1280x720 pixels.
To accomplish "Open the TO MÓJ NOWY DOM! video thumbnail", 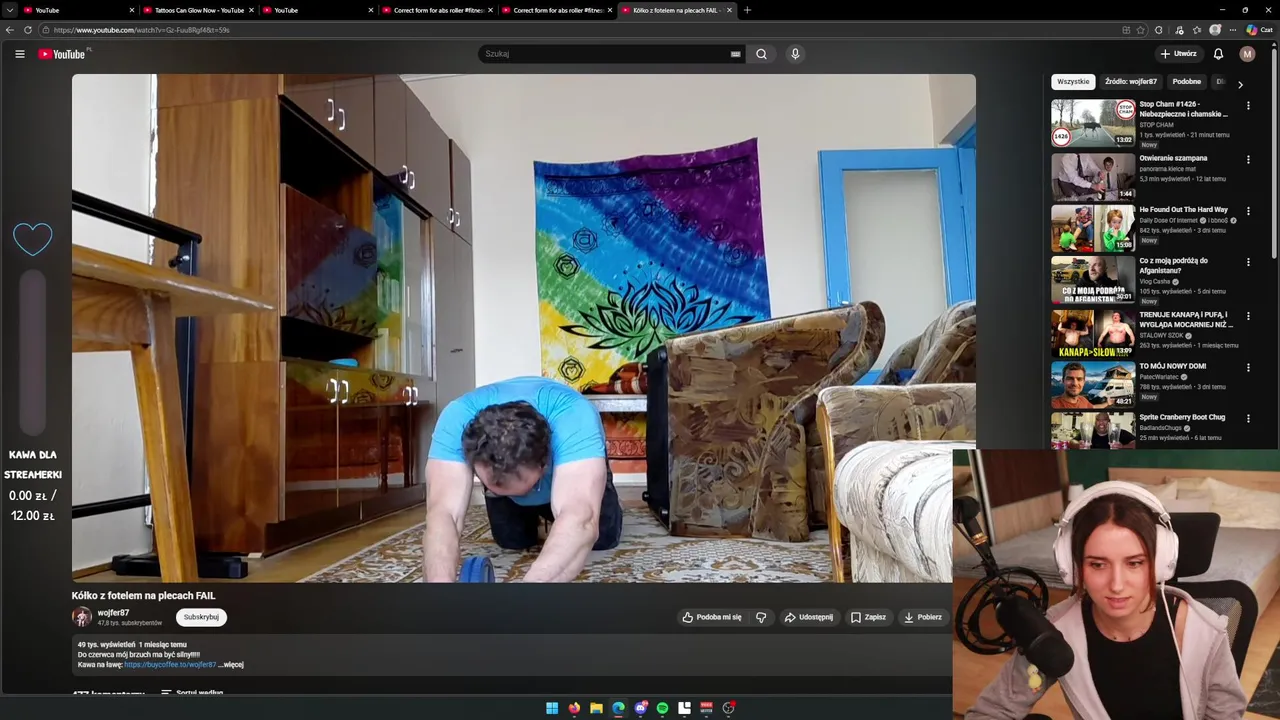I will click(x=1093, y=385).
